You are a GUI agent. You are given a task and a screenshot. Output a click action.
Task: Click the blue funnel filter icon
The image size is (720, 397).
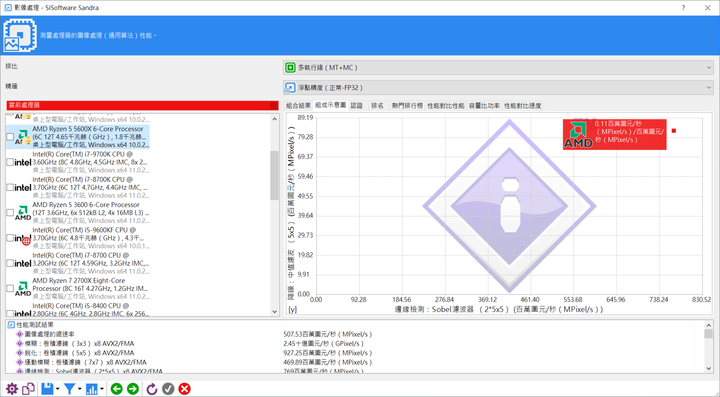click(69, 389)
